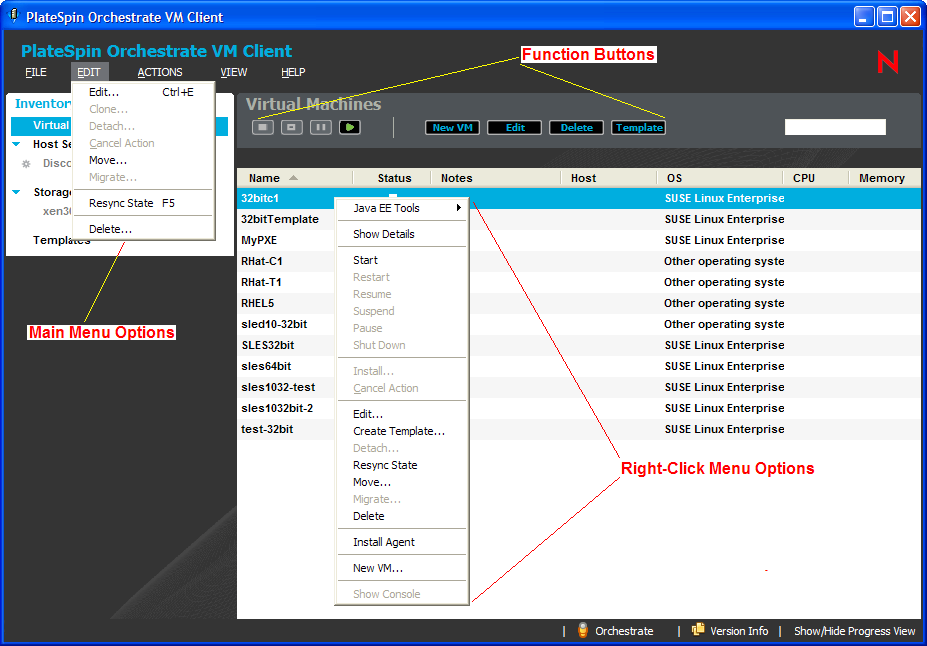The height and width of the screenshot is (646, 927).
Task: Click the Version Info status bar label
Action: tap(739, 631)
